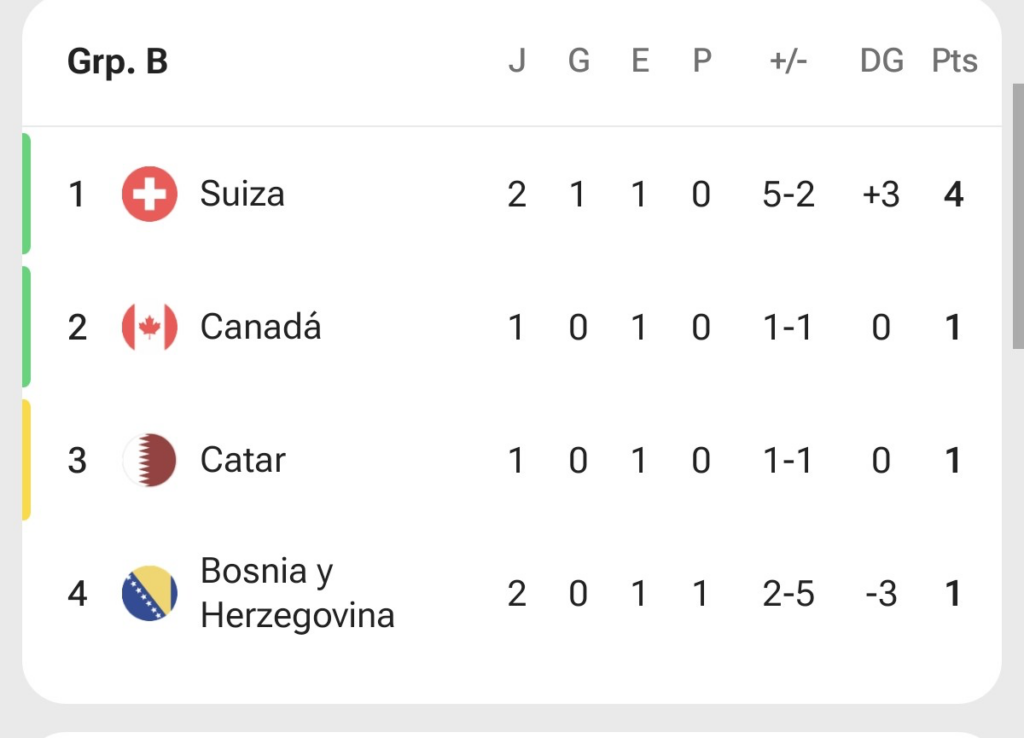
Task: Click the +/- column header
Action: tap(788, 61)
